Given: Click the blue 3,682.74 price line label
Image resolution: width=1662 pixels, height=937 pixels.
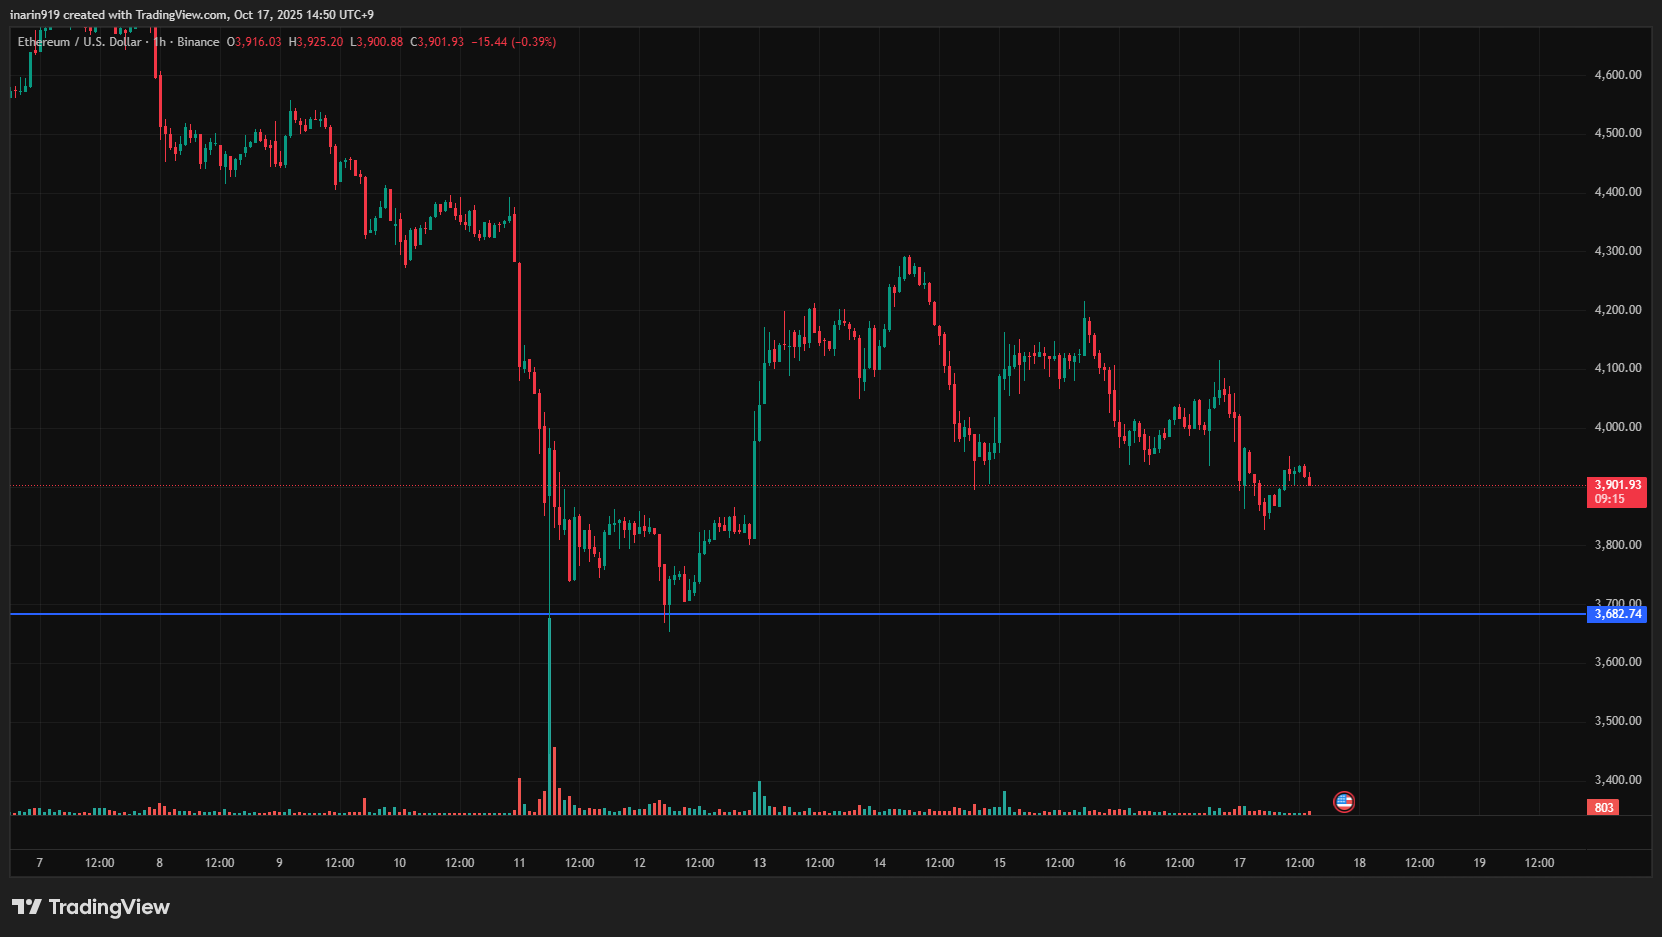Looking at the screenshot, I should (x=1616, y=614).
